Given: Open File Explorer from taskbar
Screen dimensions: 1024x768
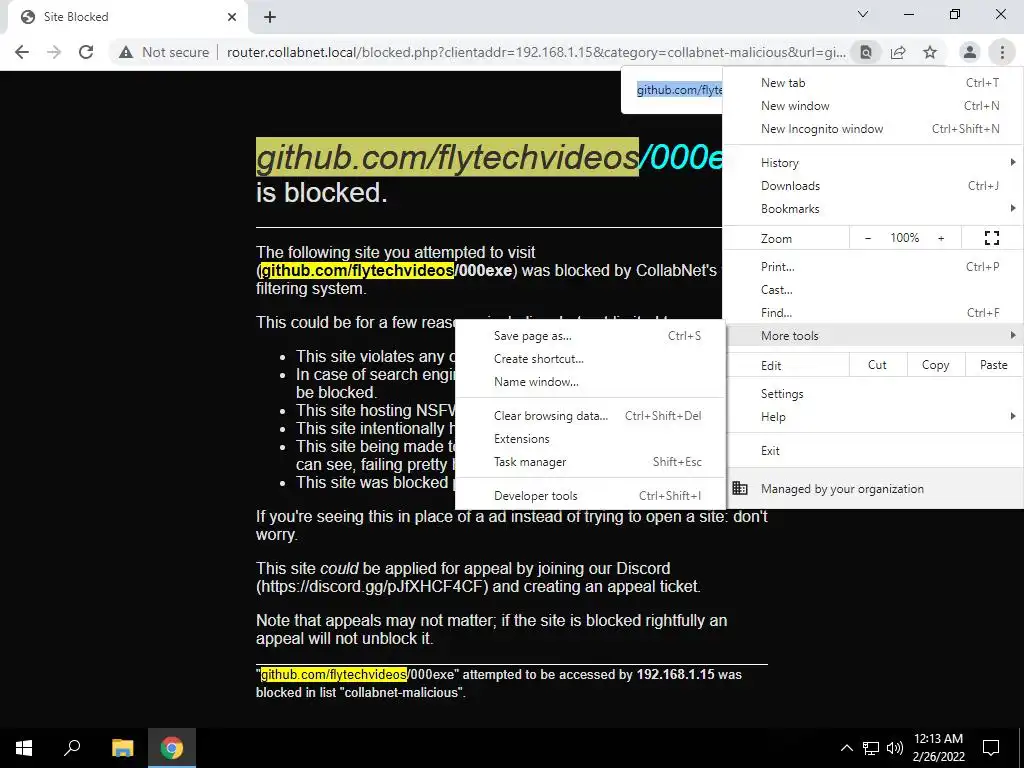Looking at the screenshot, I should [x=122, y=748].
